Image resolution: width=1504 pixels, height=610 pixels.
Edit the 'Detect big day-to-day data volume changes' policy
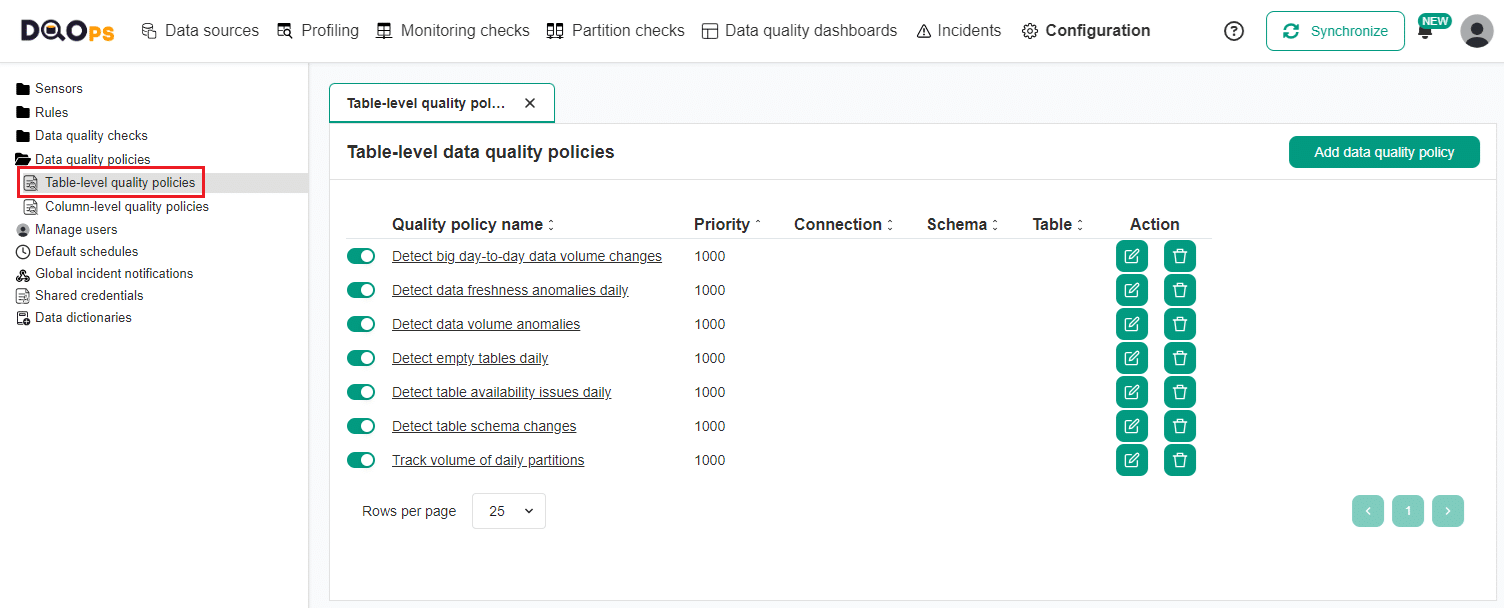[x=1132, y=256]
